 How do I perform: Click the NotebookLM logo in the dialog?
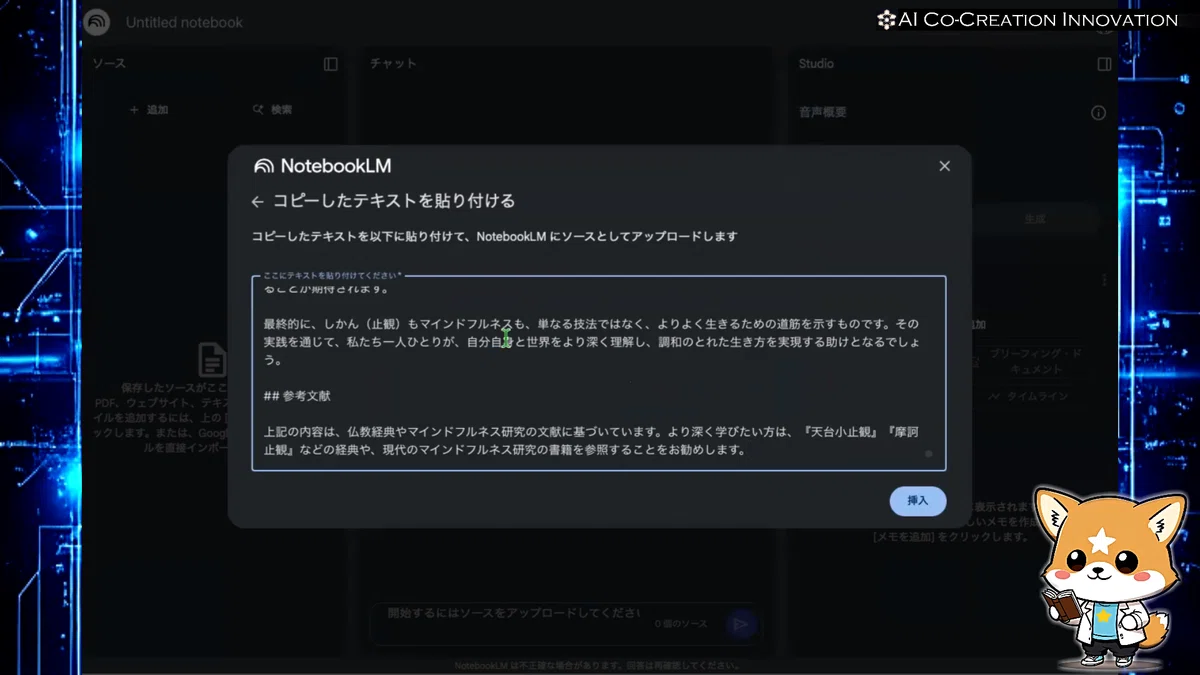(322, 166)
